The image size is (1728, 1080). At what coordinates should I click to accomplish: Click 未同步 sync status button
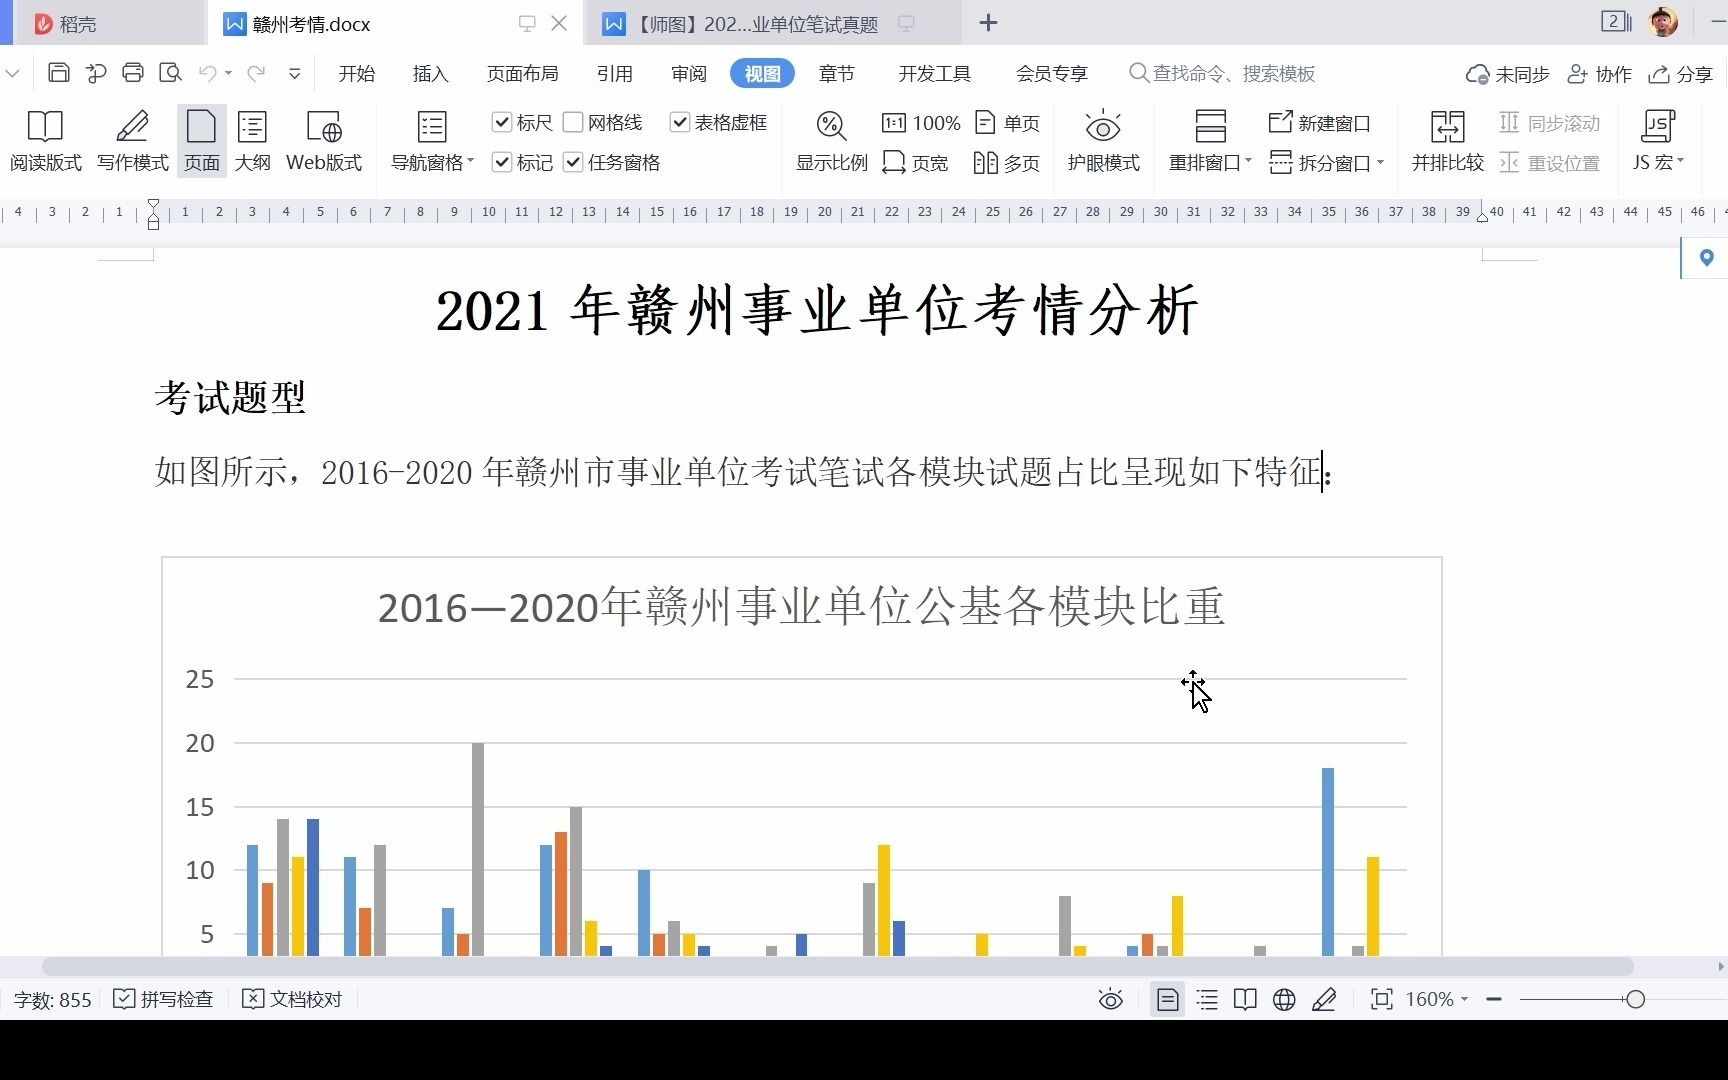[x=1507, y=74]
